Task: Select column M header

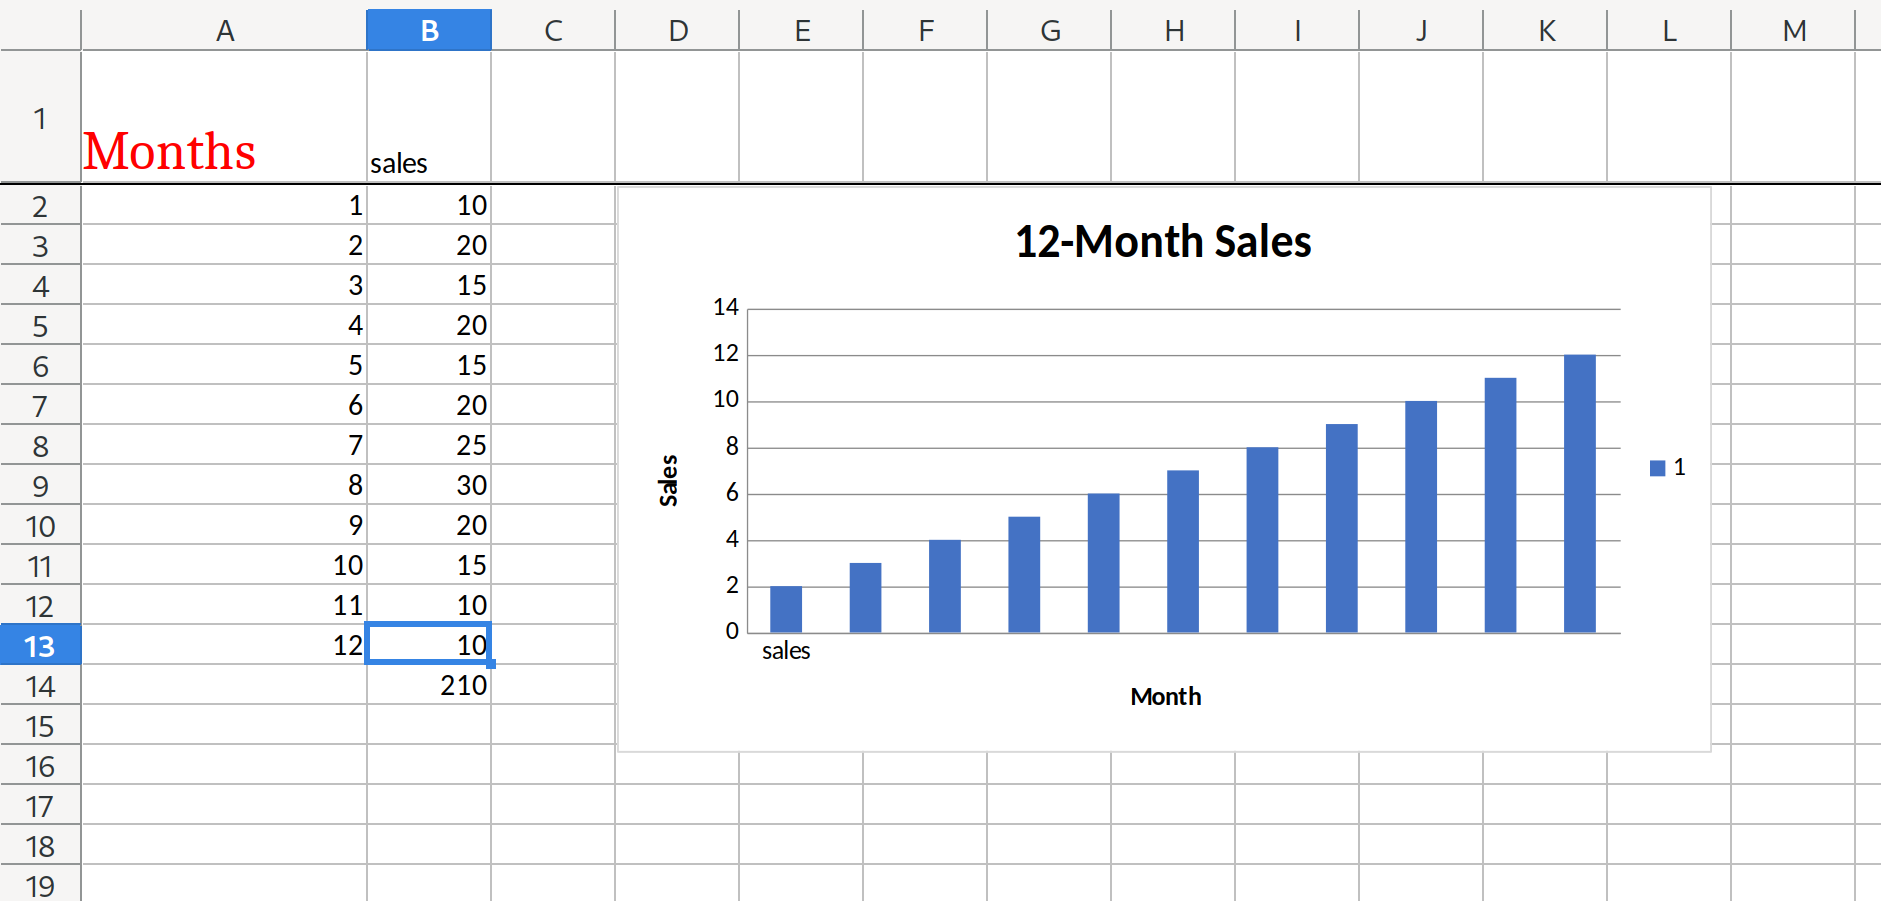Action: 1794,30
